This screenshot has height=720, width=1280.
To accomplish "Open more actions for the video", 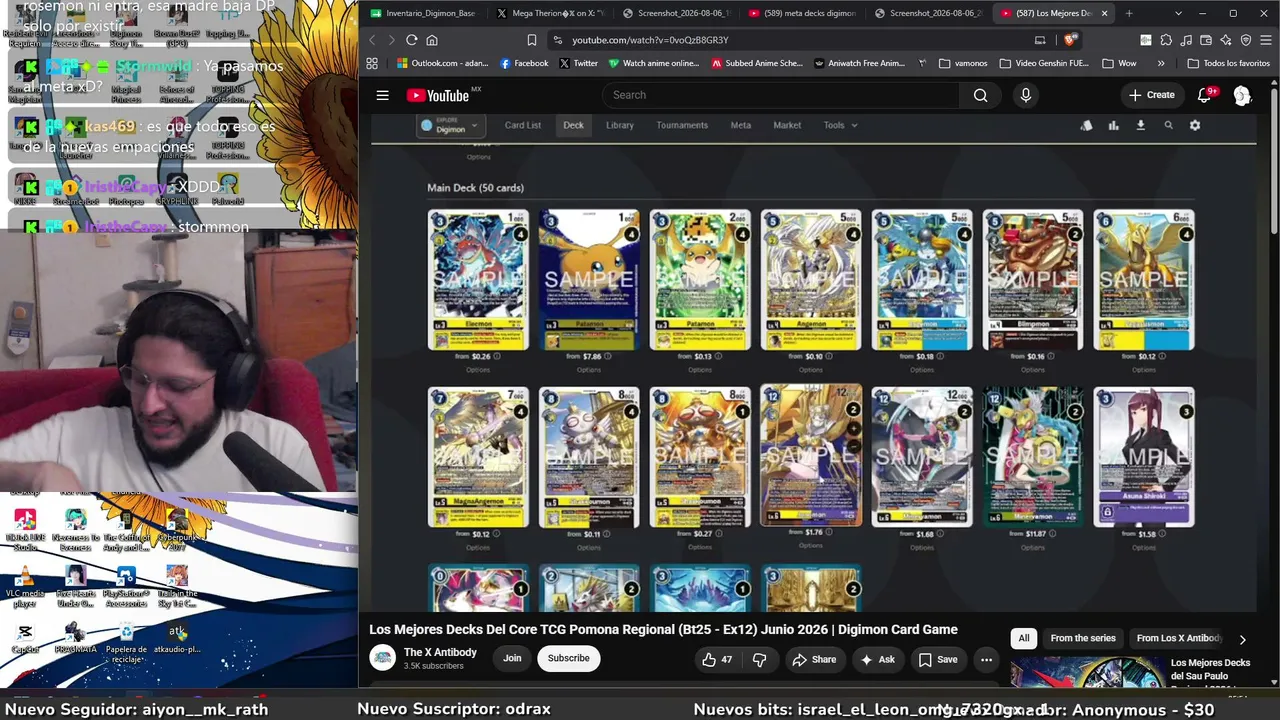I will coord(986,659).
